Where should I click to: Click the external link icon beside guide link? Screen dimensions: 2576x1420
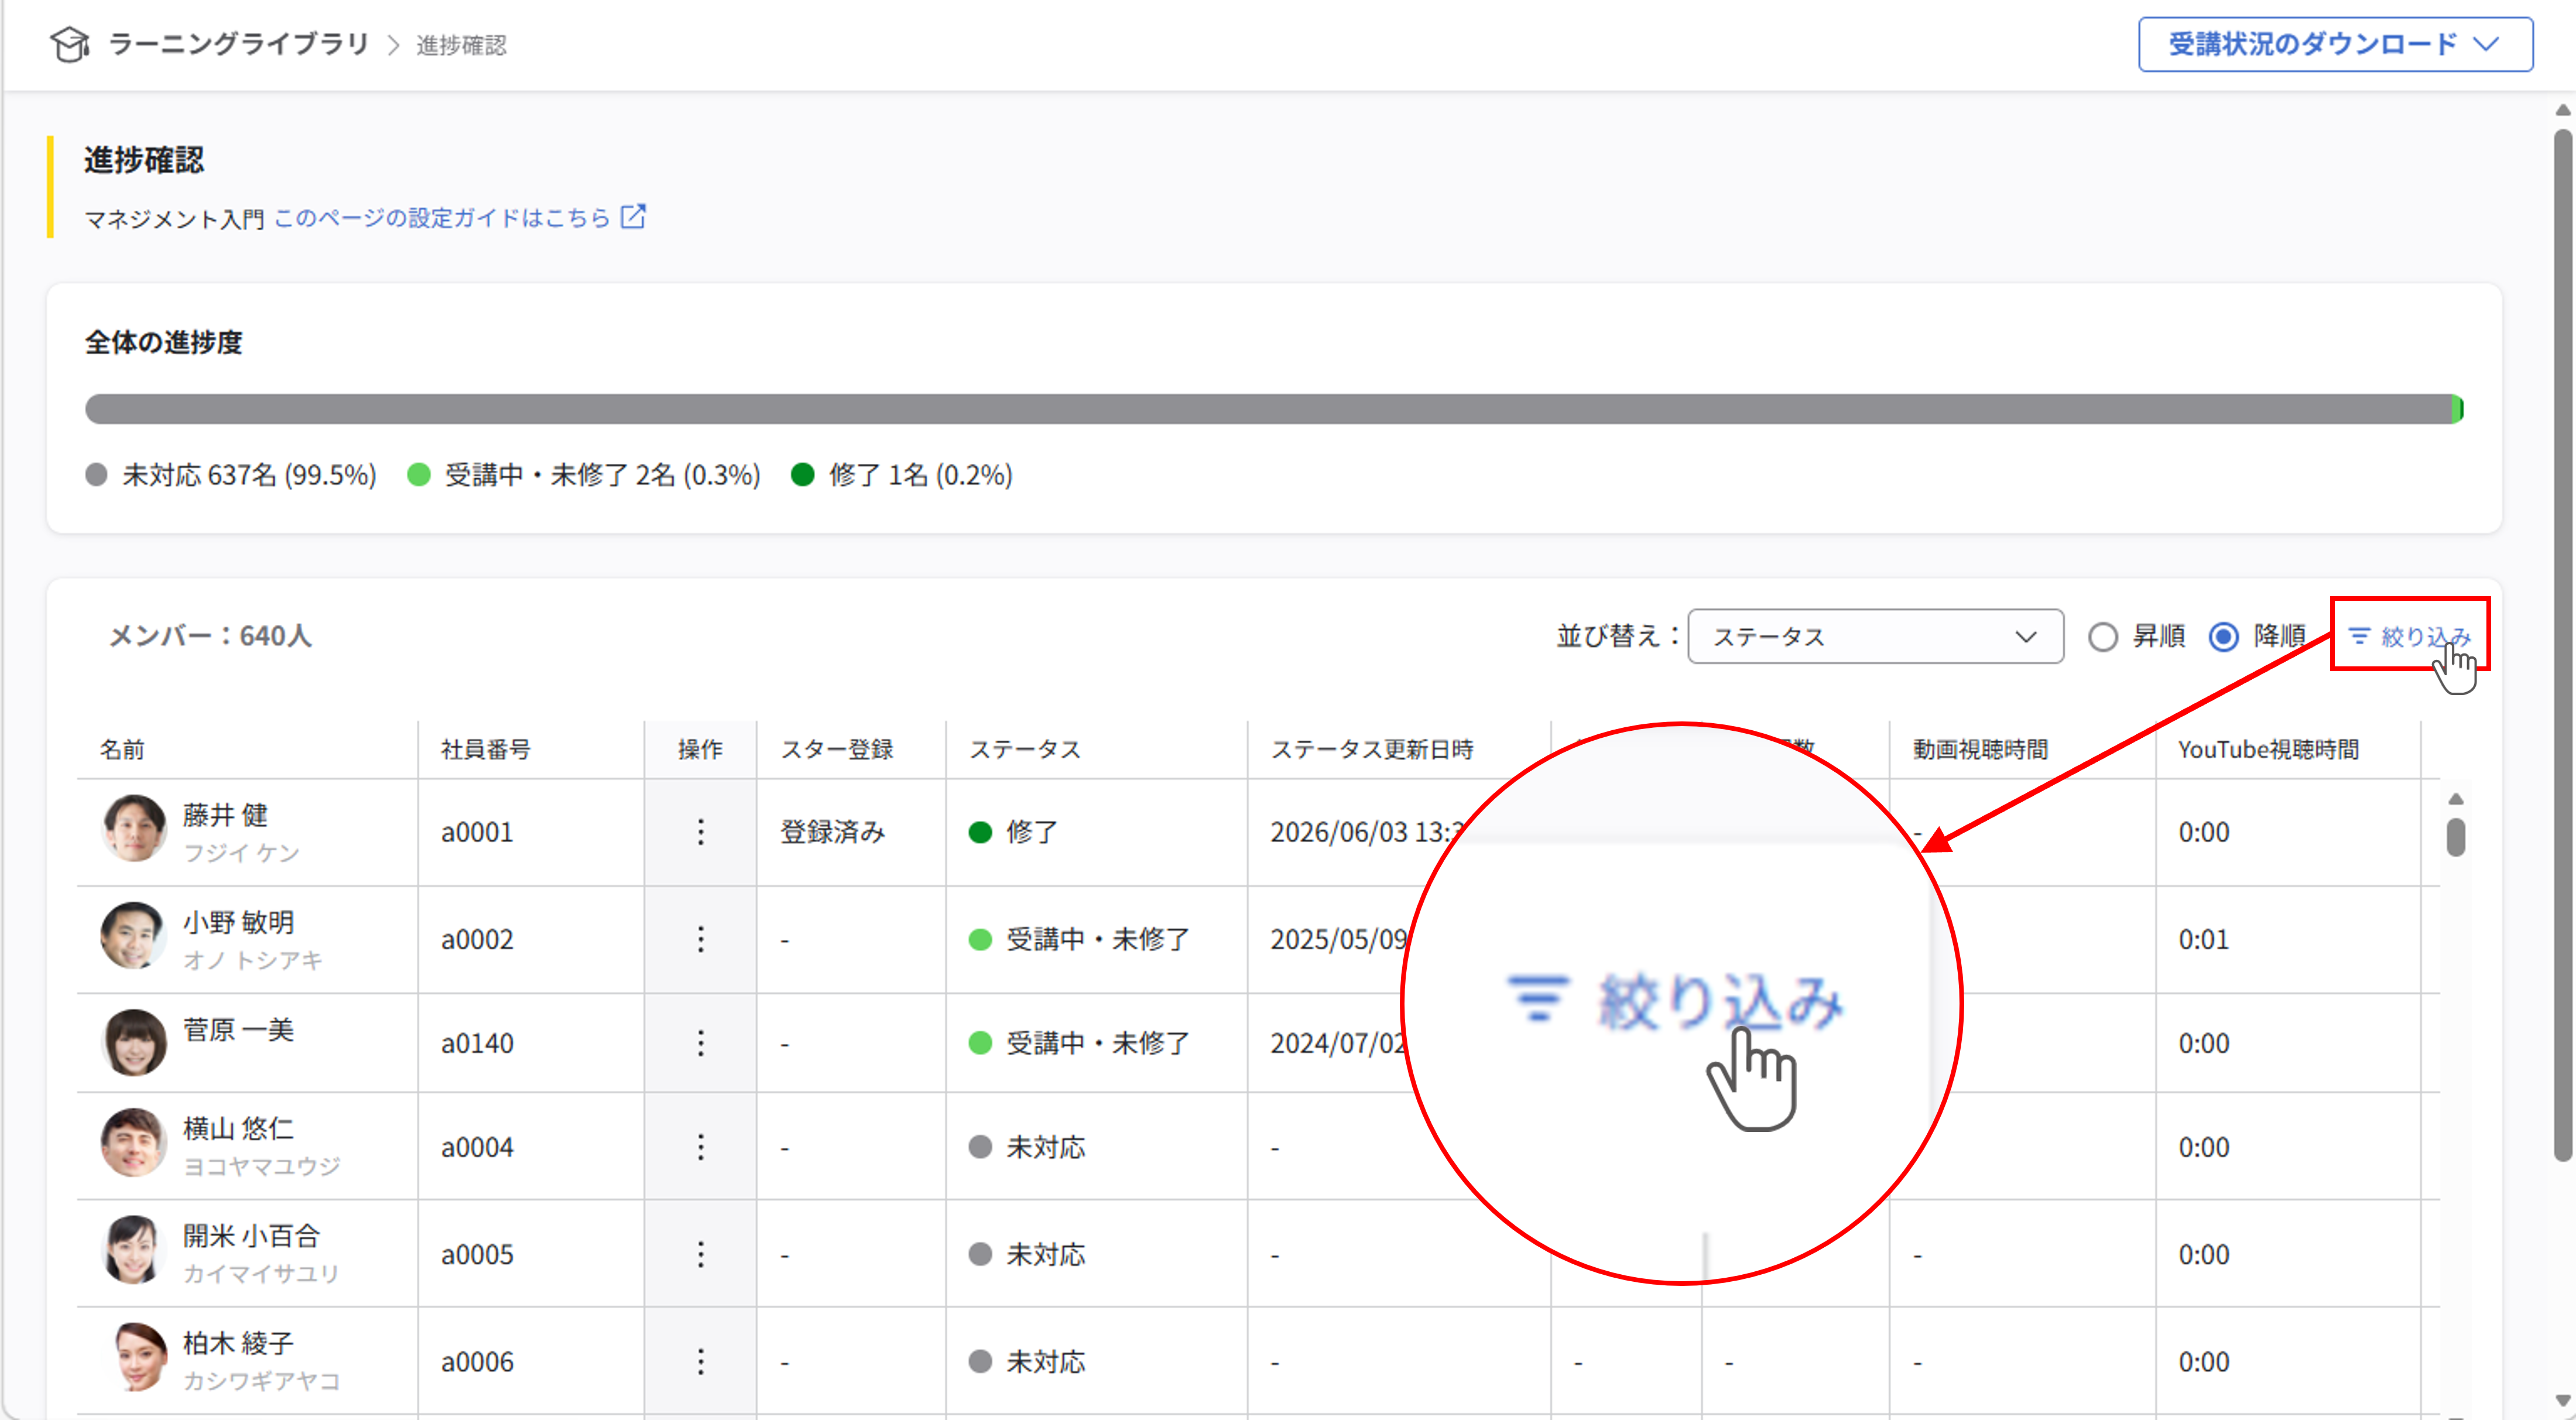tap(633, 216)
